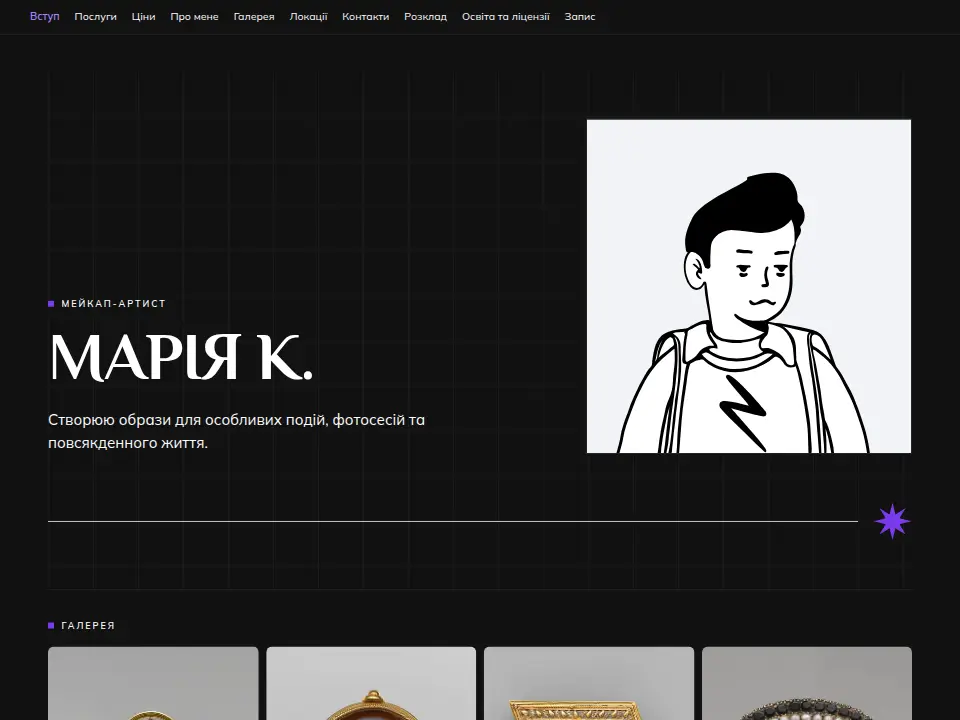Open the Ціни menu item
Image resolution: width=960 pixels, height=720 pixels.
pos(143,17)
